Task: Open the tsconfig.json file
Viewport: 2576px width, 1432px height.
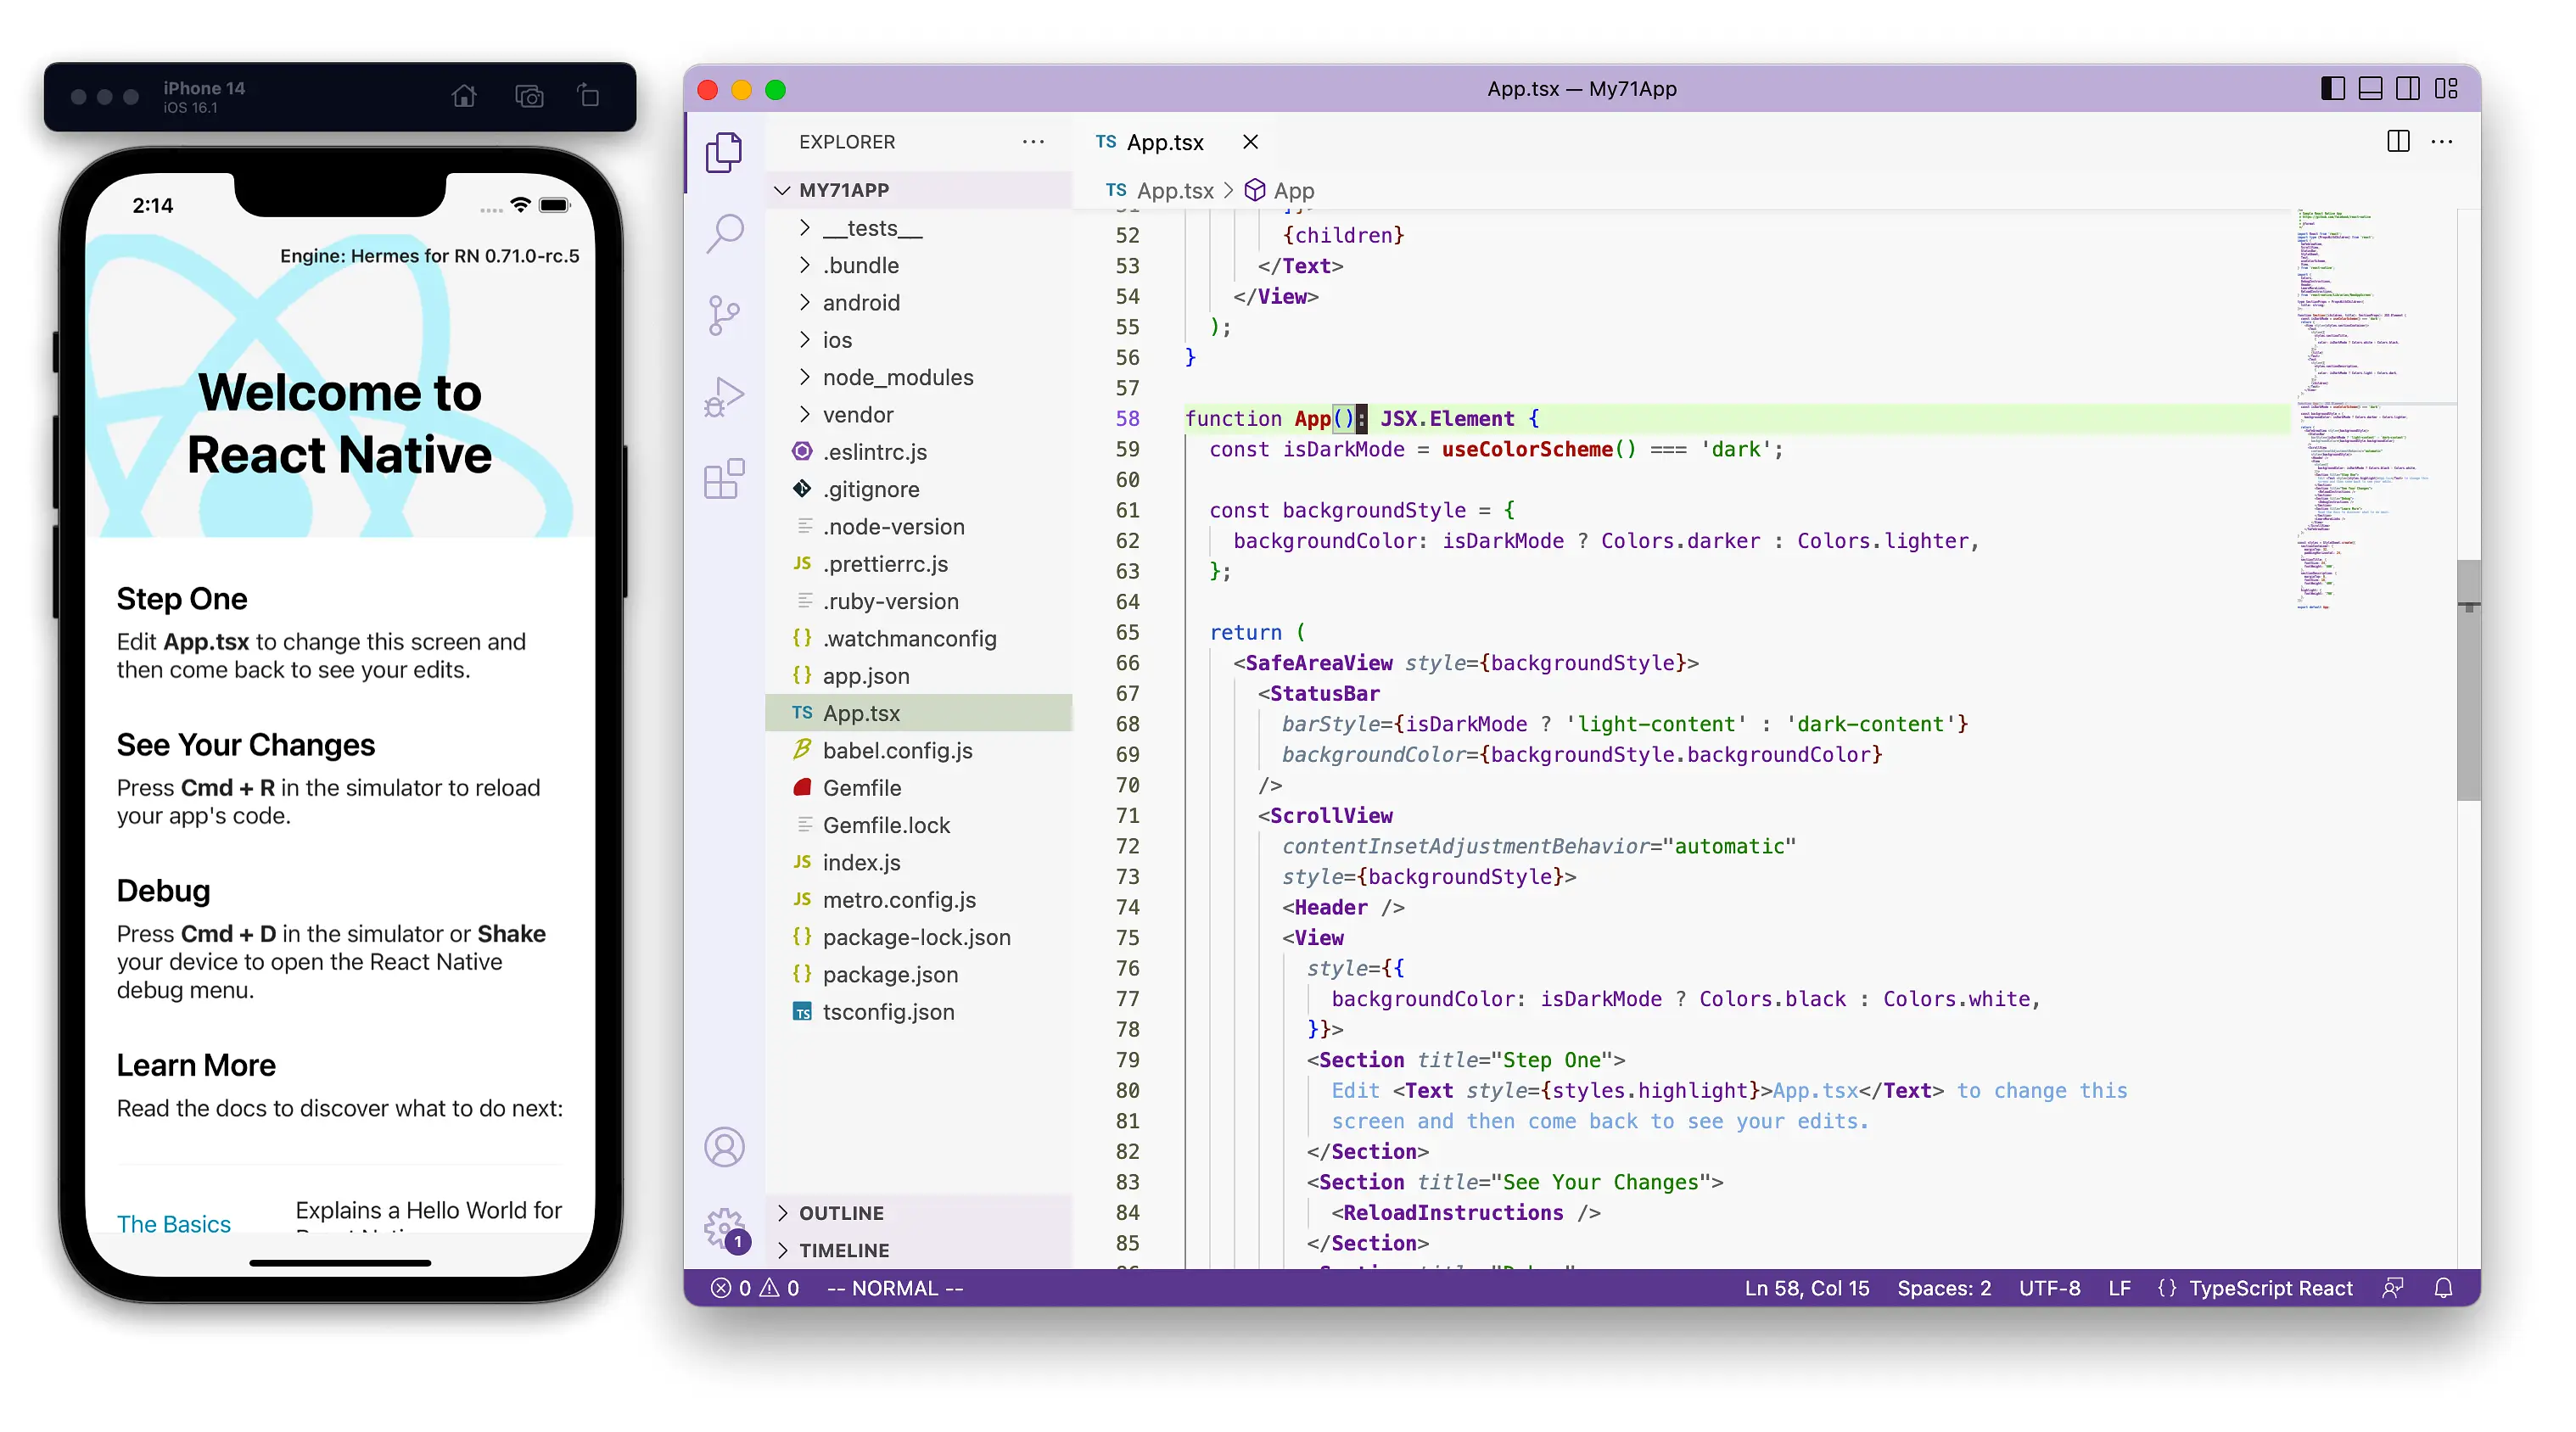Action: (x=918, y=1012)
